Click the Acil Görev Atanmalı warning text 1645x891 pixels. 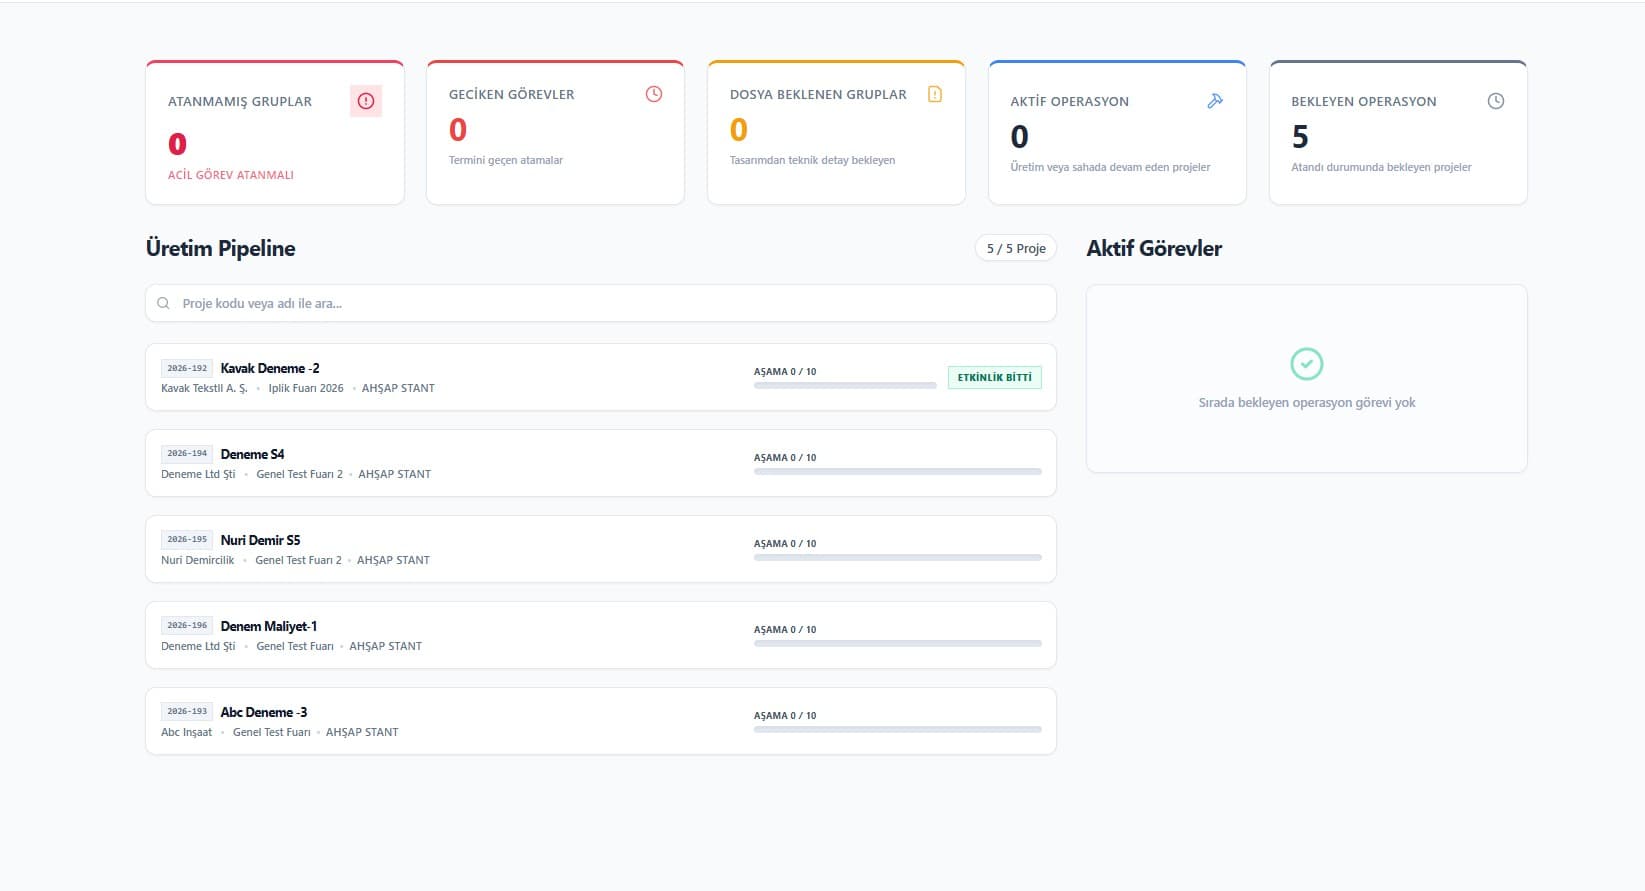coord(231,175)
